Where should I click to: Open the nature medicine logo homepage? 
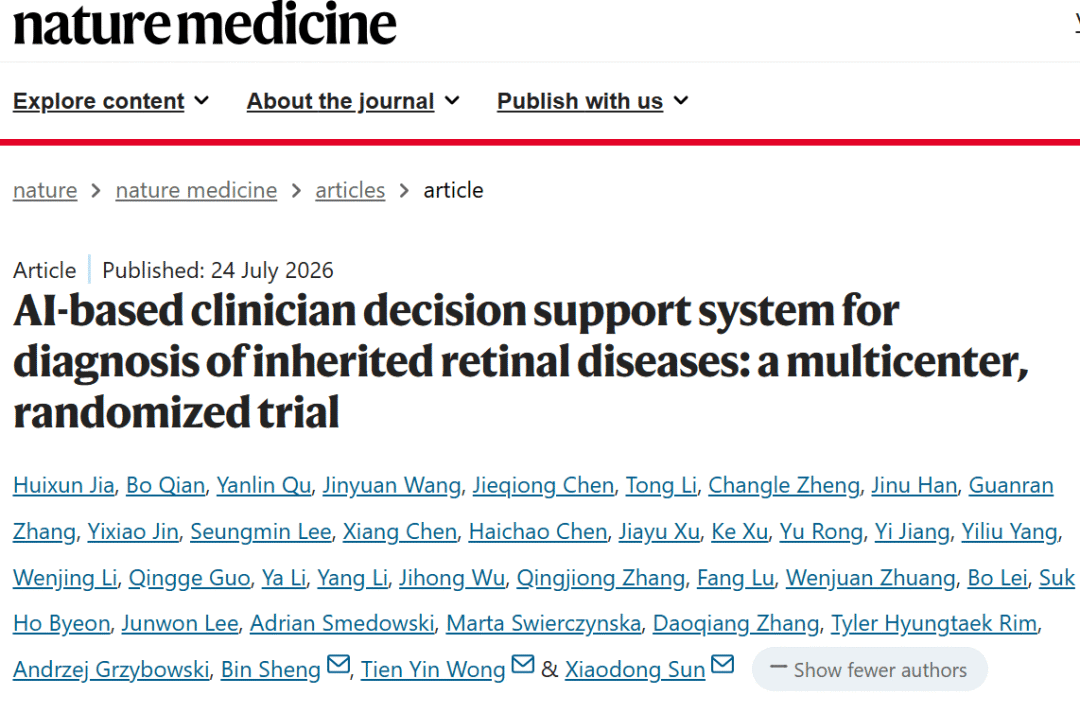[x=205, y=25]
